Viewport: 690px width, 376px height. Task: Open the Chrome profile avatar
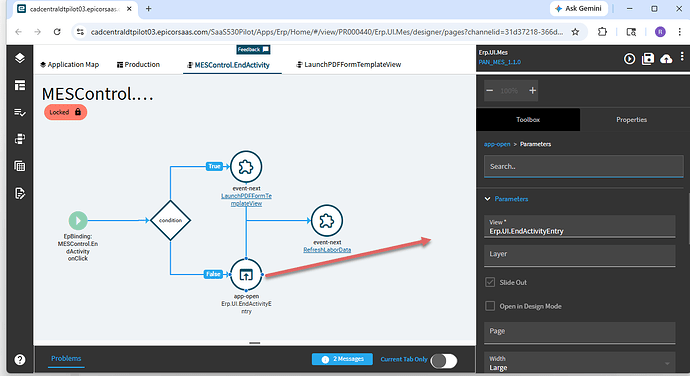tap(660, 32)
